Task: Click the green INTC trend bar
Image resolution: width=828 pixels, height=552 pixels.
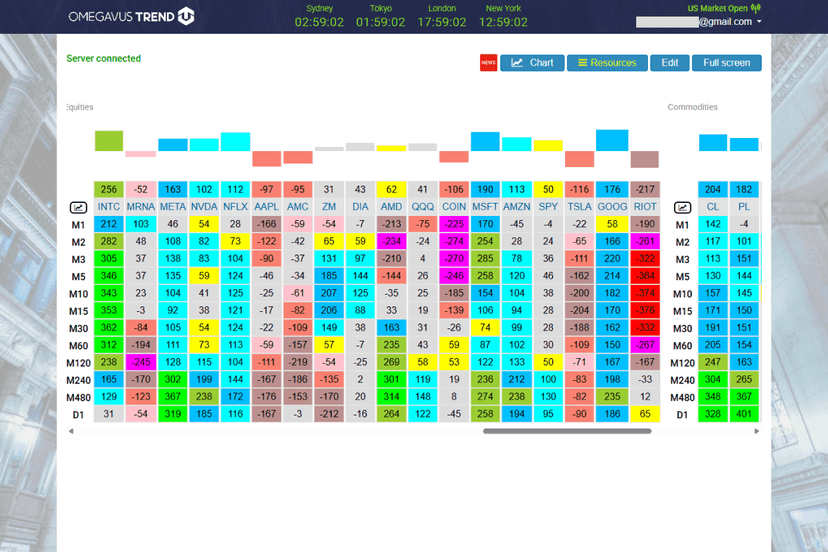Action: [109, 140]
